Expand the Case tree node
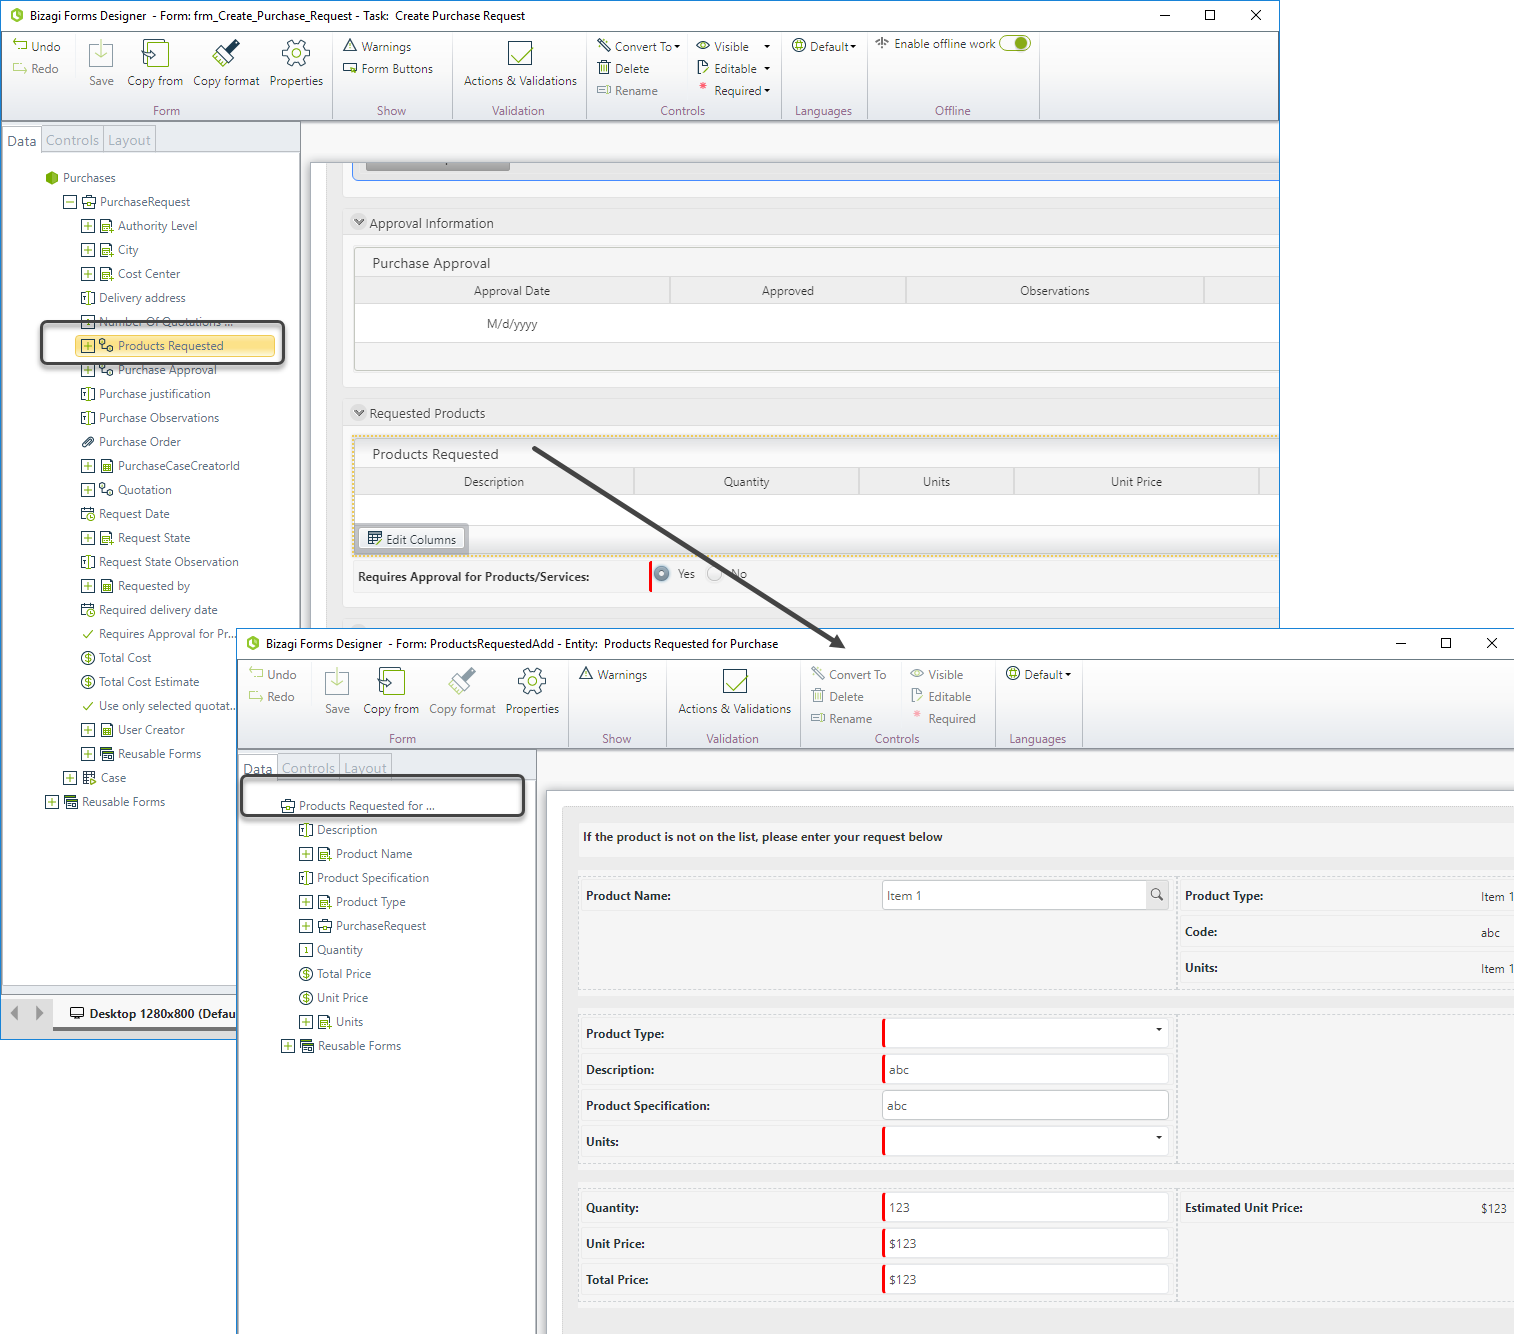This screenshot has width=1514, height=1334. coord(70,778)
